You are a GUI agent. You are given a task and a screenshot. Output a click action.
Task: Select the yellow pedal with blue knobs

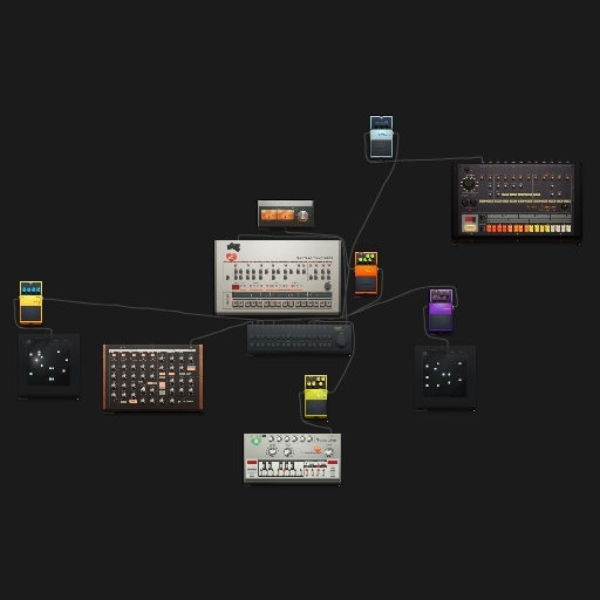[x=31, y=303]
